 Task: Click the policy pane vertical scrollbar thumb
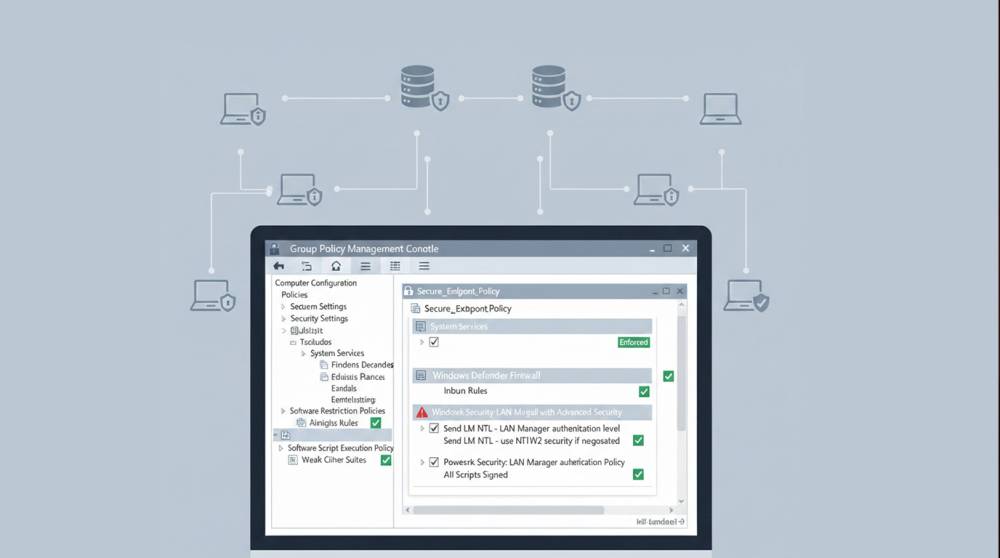681,374
